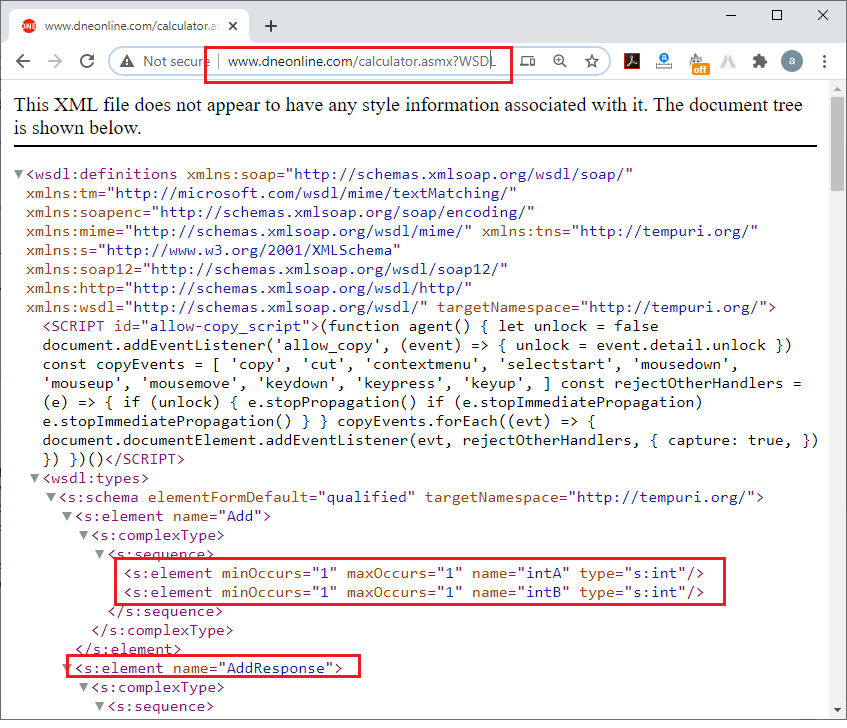Close the dneonline calculator tab
The height and width of the screenshot is (728, 847).
(x=233, y=26)
